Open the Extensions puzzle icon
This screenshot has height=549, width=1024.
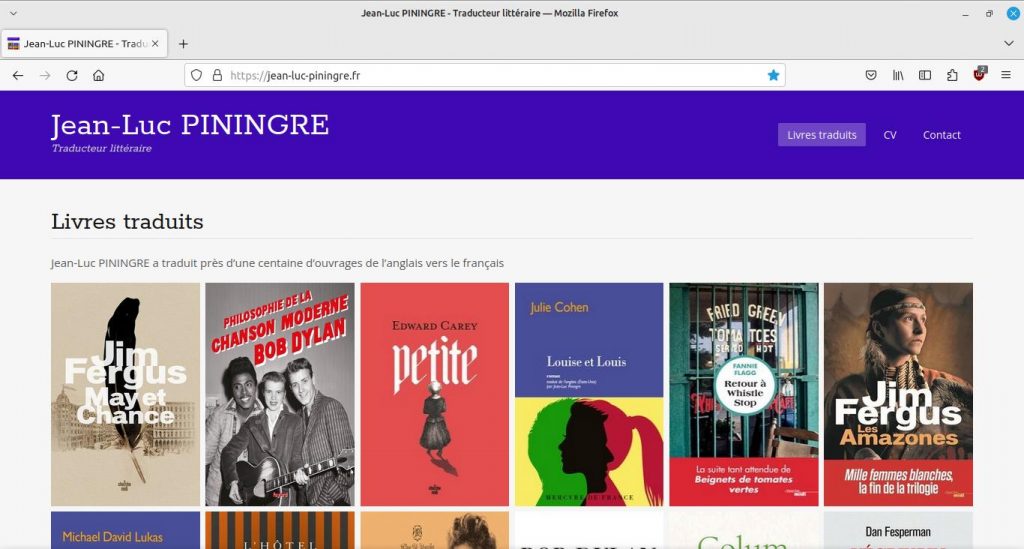[952, 75]
